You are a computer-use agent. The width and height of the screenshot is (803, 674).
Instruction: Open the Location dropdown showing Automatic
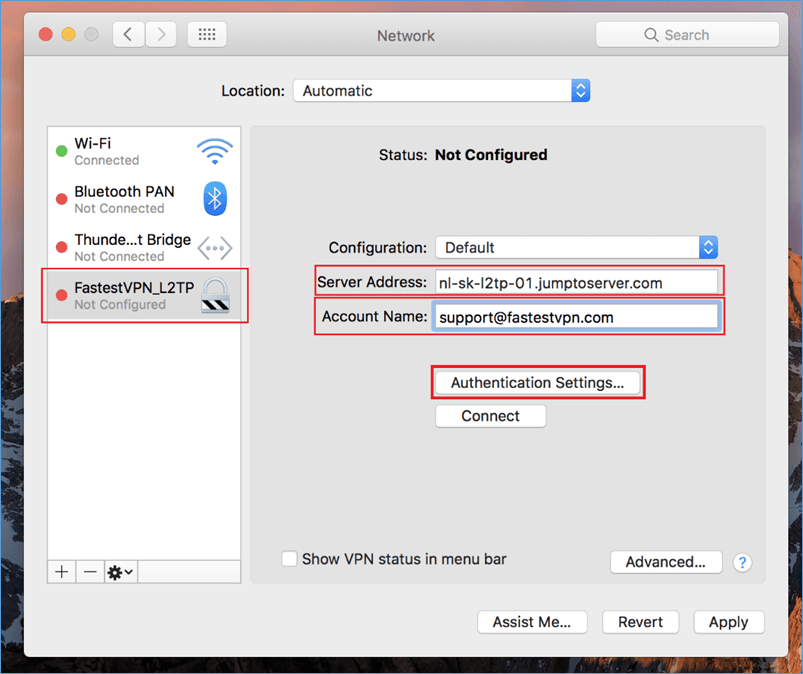point(441,91)
